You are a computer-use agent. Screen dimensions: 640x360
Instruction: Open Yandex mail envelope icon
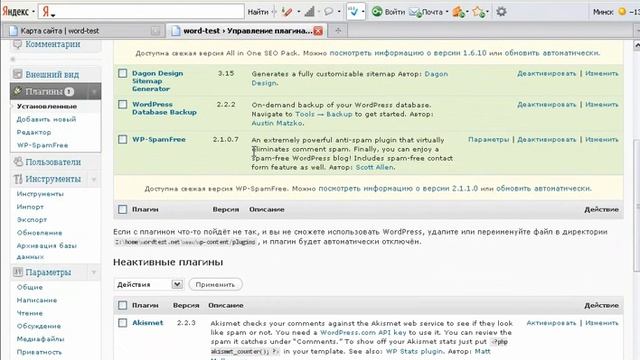(415, 12)
